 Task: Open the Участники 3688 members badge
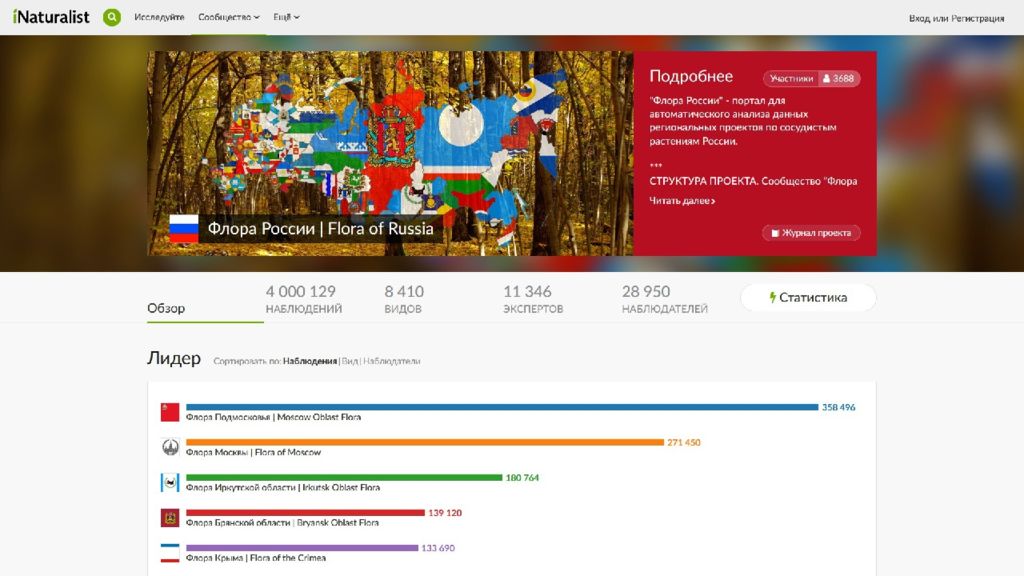click(x=812, y=78)
